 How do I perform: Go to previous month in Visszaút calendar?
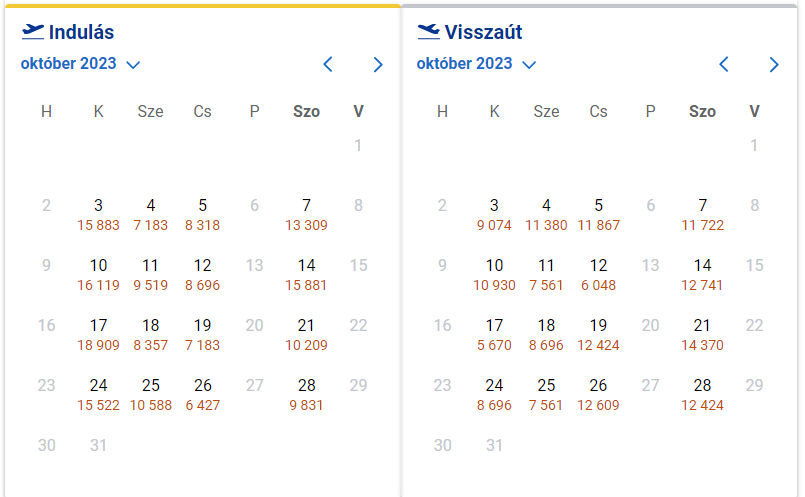pyautogui.click(x=724, y=64)
